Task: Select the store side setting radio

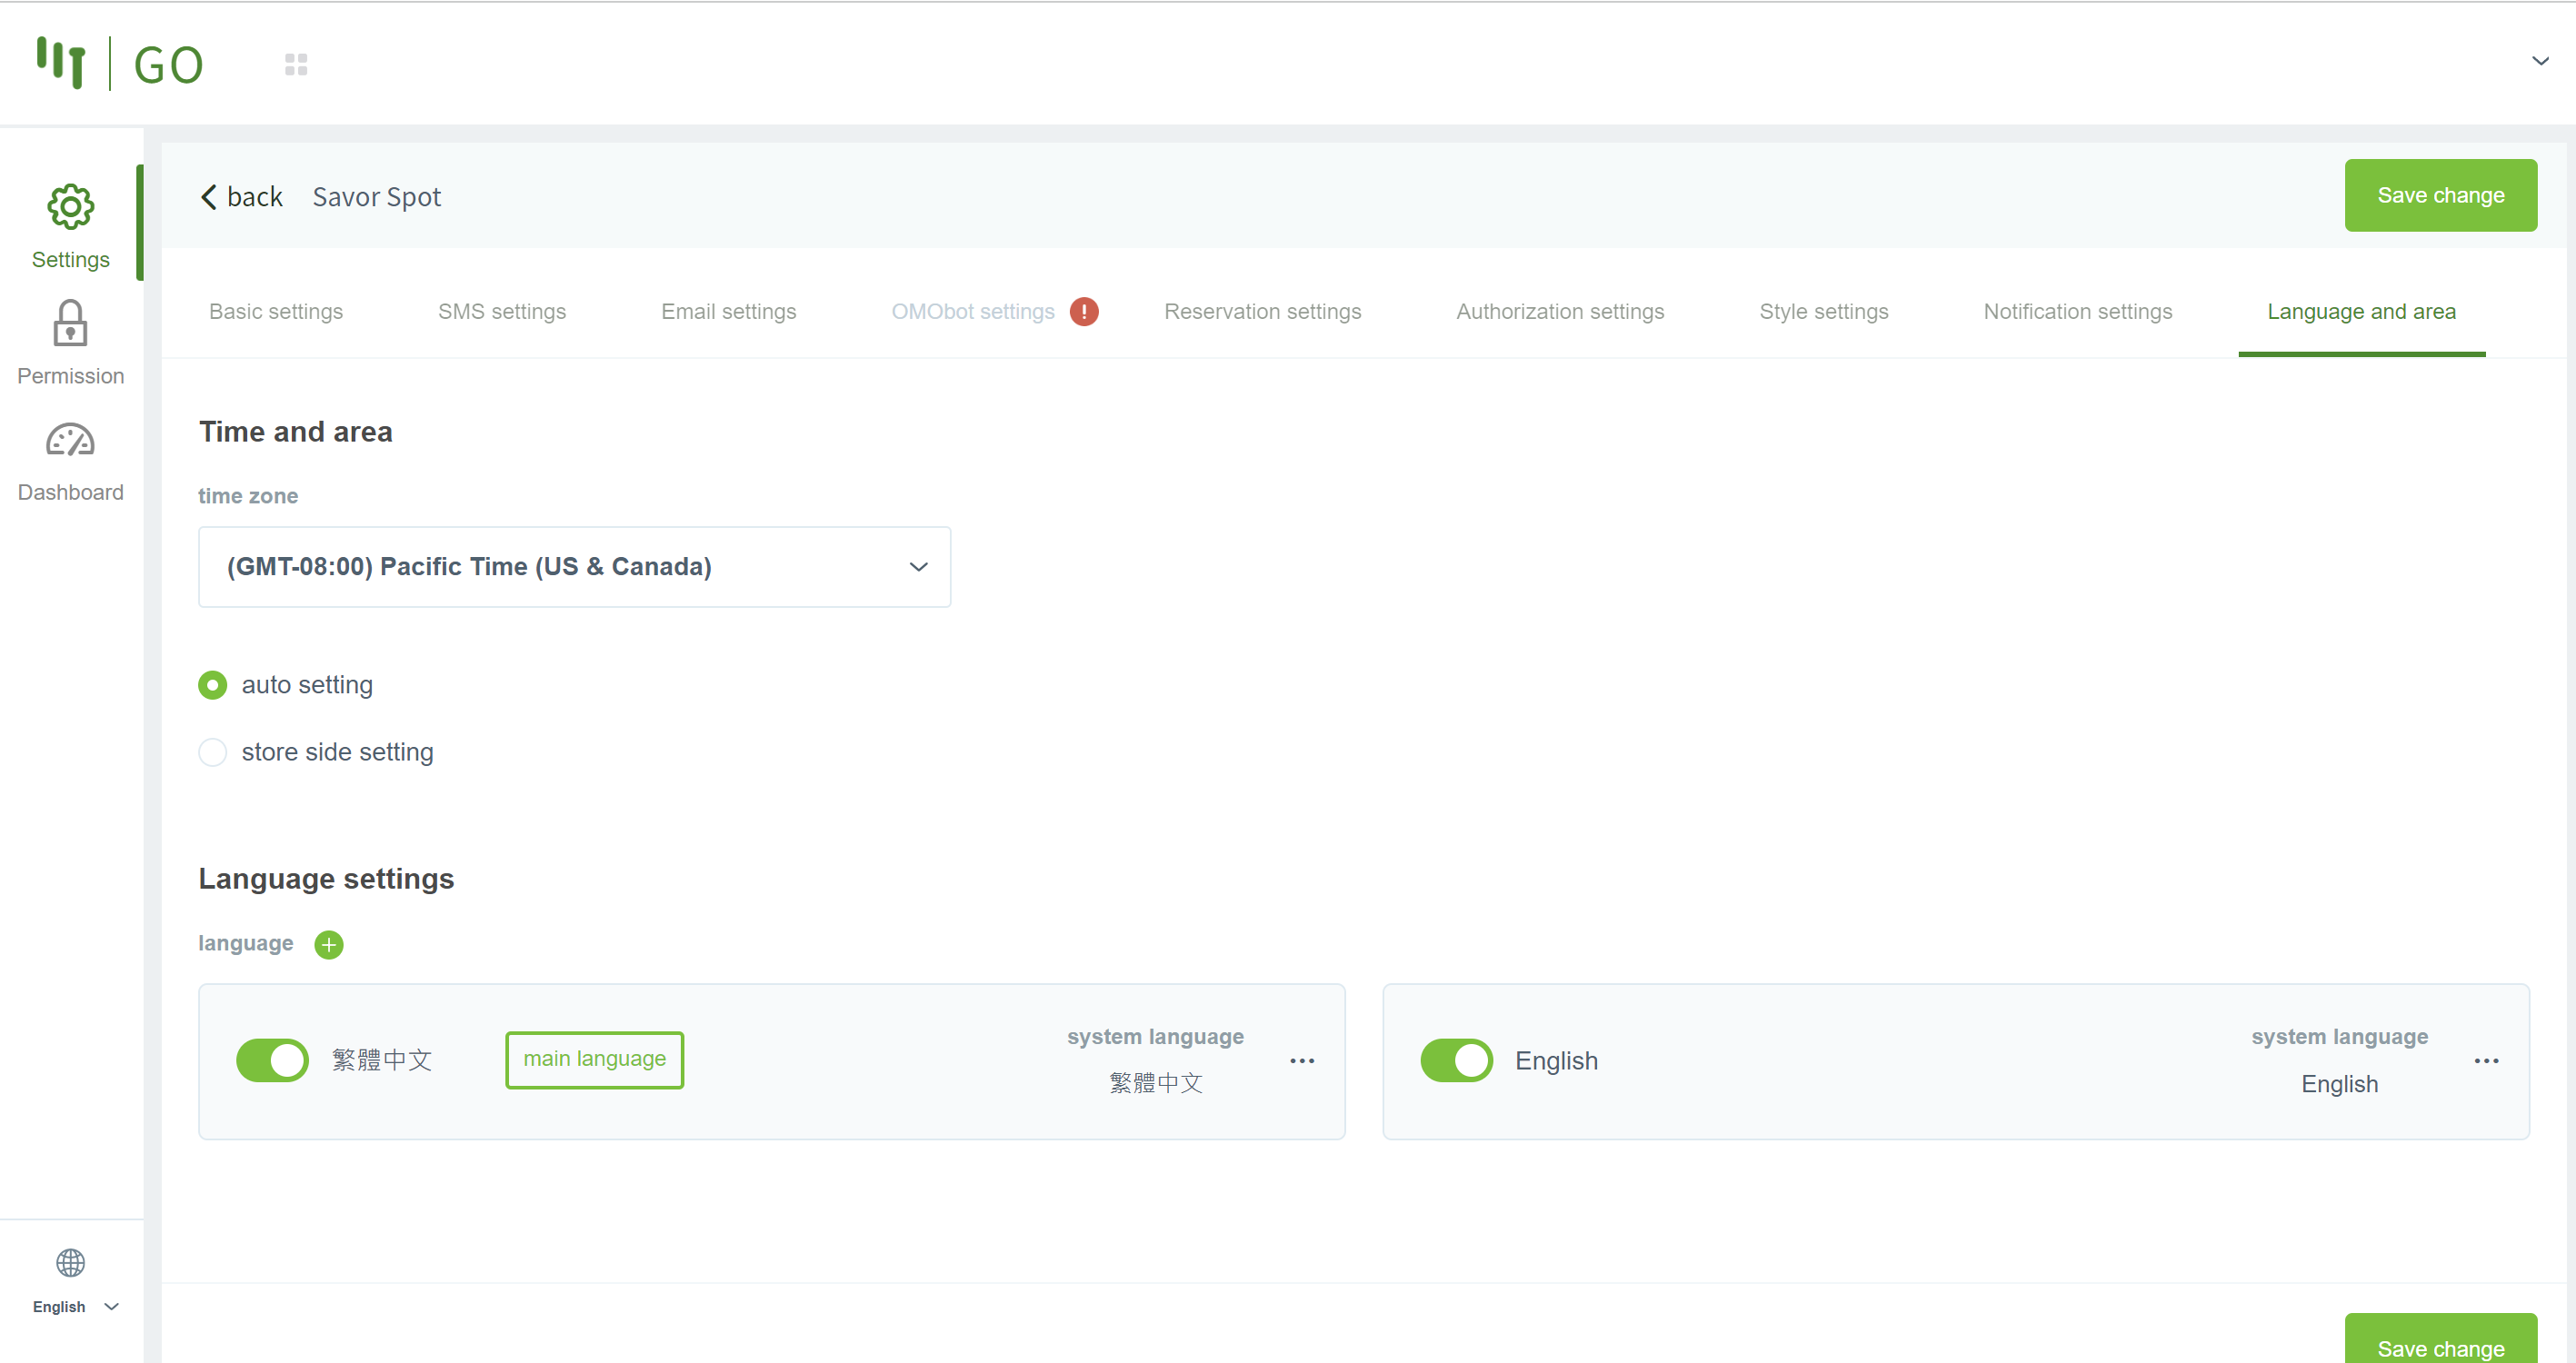Action: pos(213,752)
